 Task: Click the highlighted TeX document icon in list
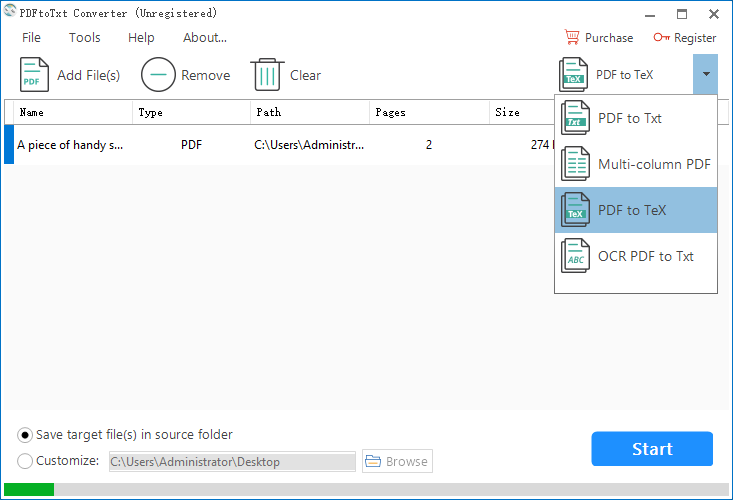(575, 210)
